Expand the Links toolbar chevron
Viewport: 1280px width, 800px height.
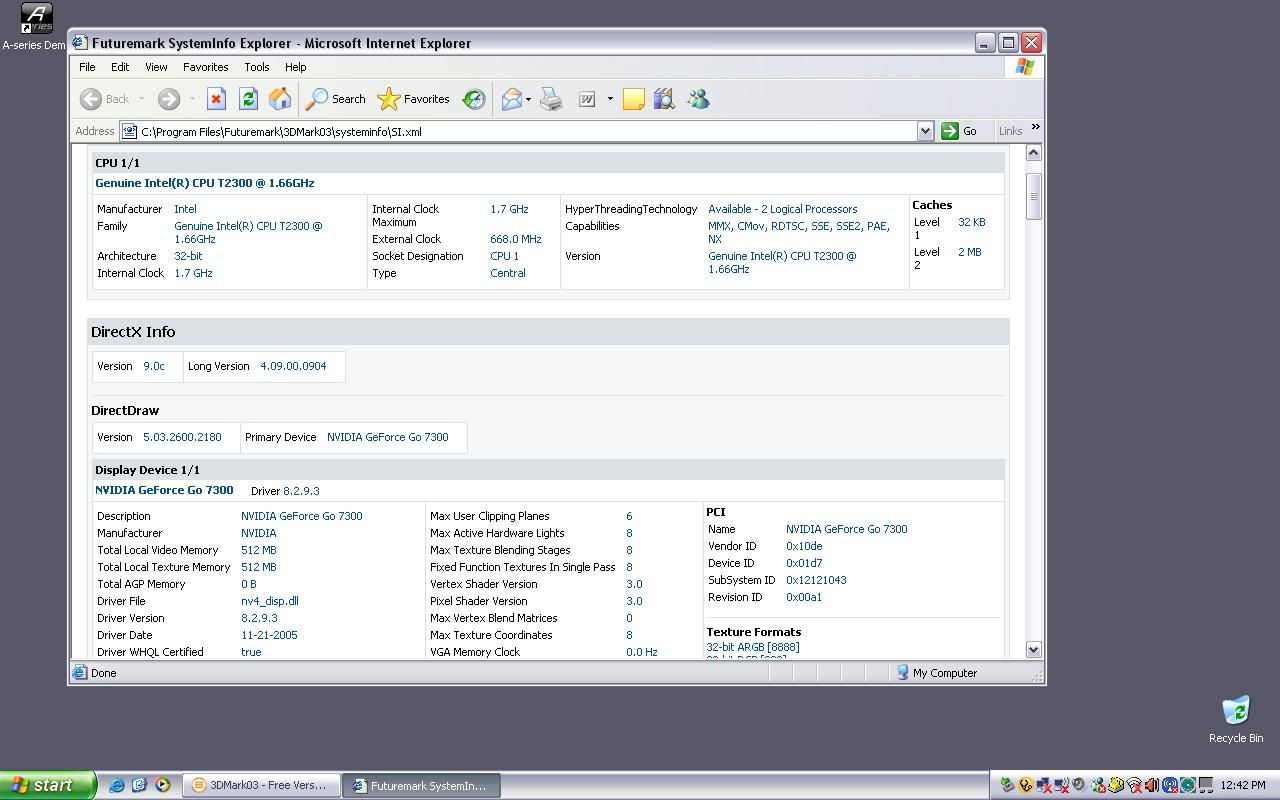[x=1035, y=127]
